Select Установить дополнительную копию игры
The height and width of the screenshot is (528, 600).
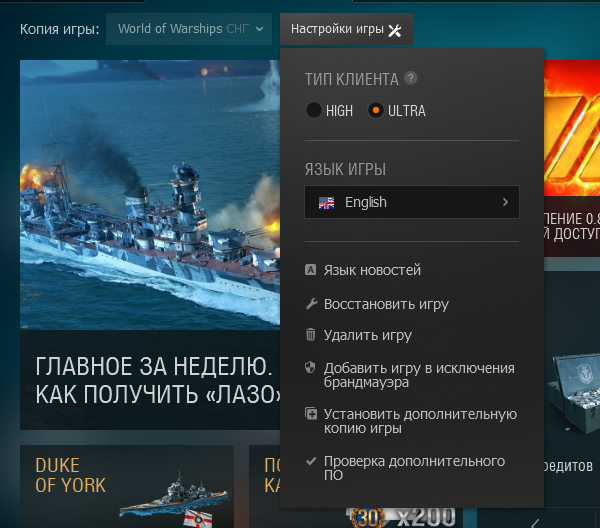pos(420,421)
